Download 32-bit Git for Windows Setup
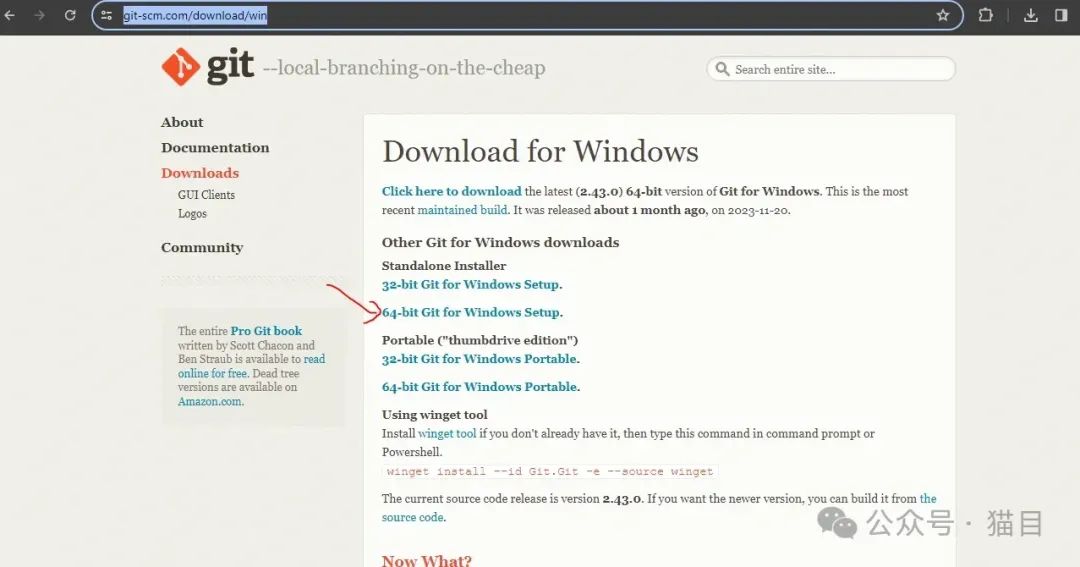 [x=472, y=285]
